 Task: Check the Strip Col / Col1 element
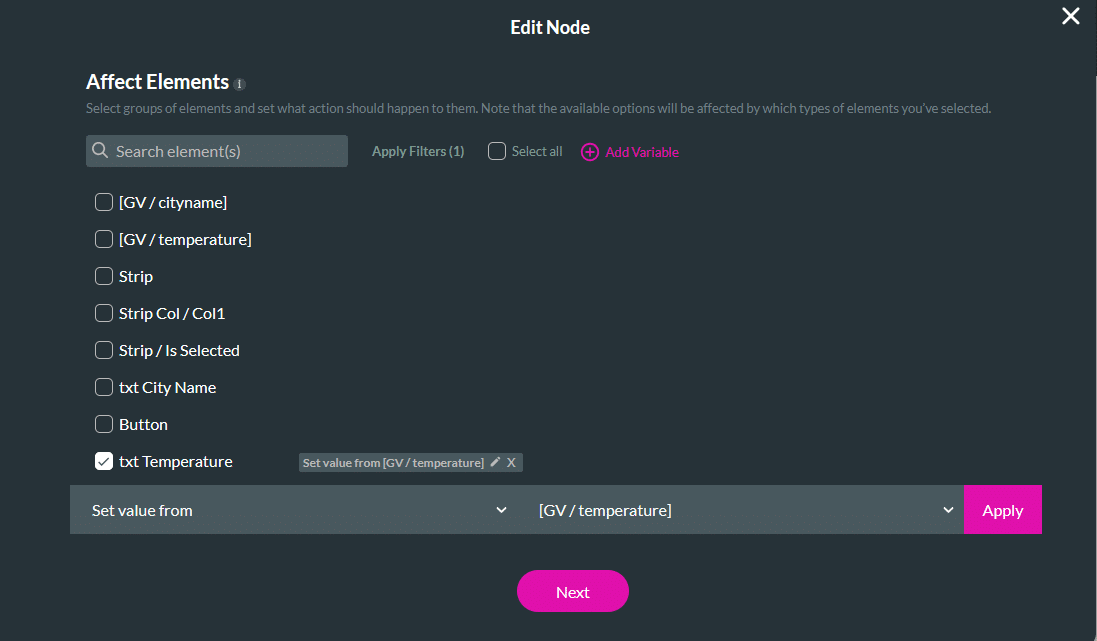click(x=103, y=313)
